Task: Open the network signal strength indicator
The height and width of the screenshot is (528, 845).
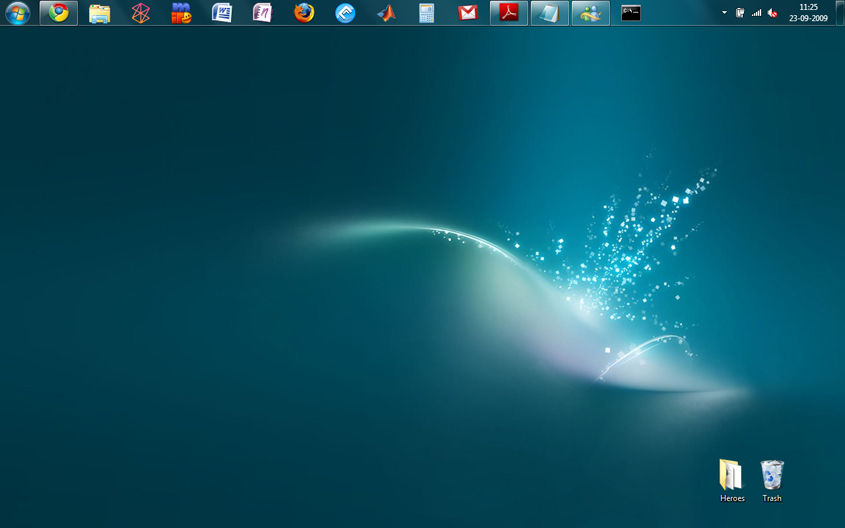Action: coord(756,13)
